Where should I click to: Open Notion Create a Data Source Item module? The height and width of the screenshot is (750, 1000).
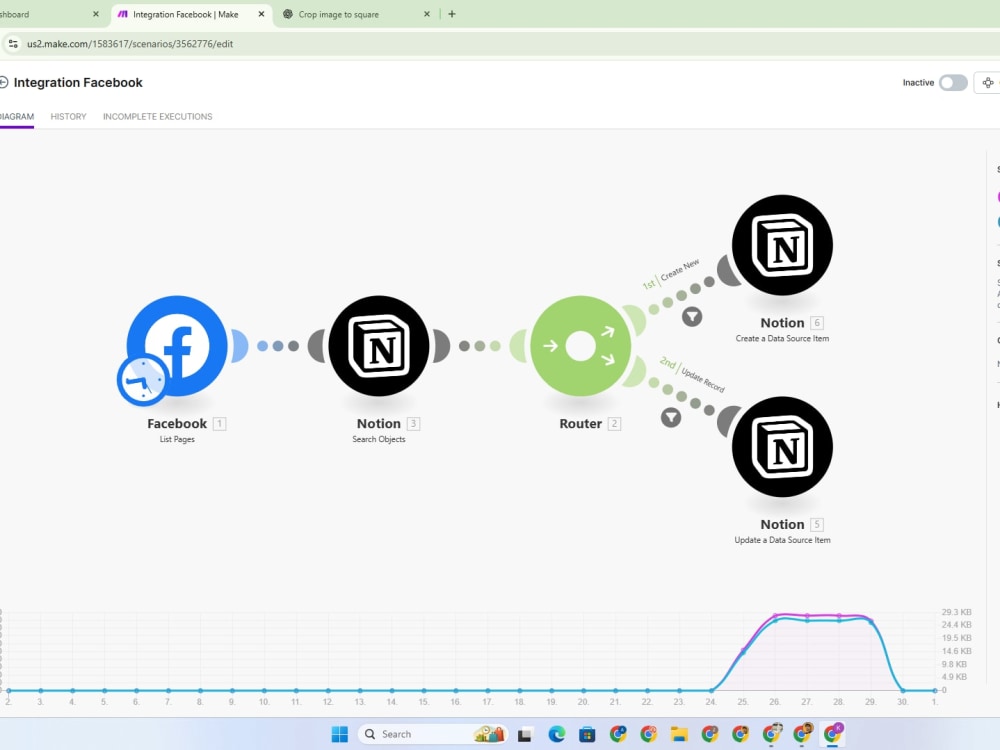pos(782,245)
